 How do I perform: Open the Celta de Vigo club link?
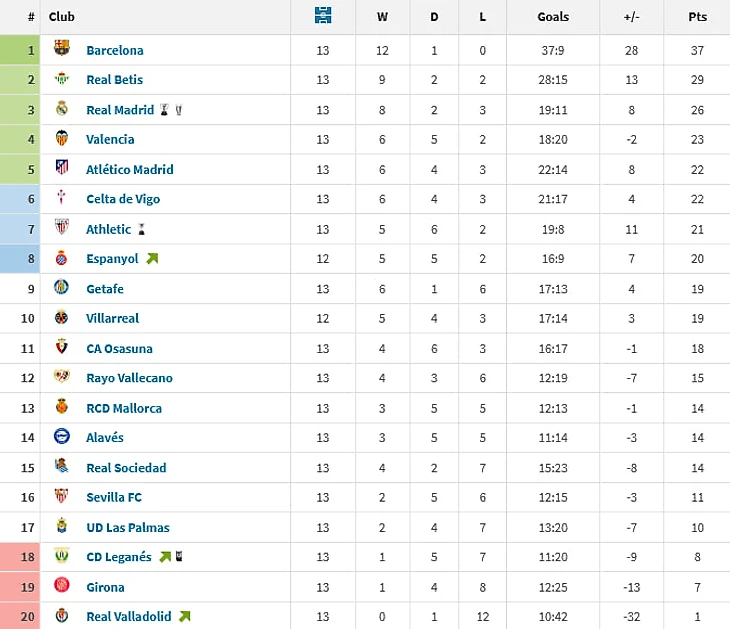click(x=123, y=199)
